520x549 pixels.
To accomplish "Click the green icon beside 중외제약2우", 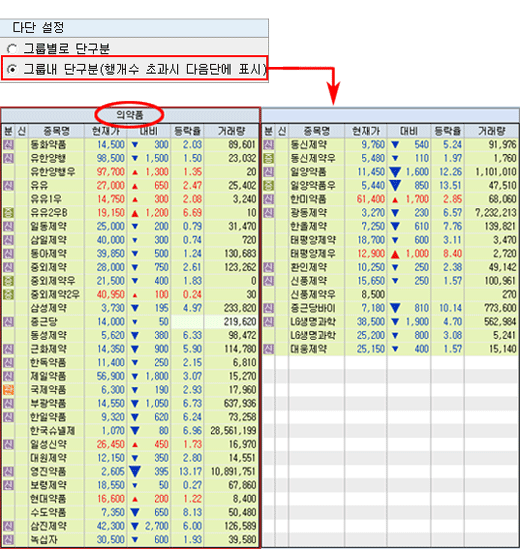I will tap(8, 294).
